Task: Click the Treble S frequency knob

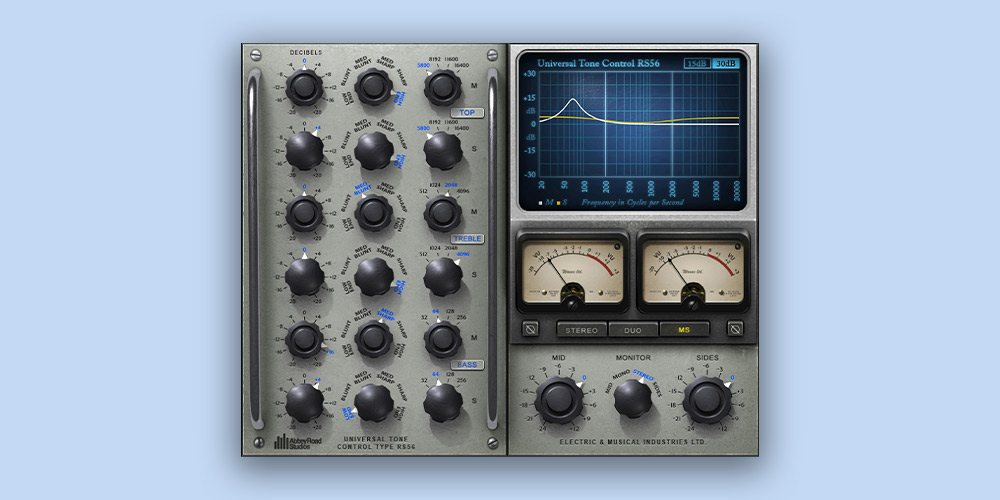Action: (443, 277)
